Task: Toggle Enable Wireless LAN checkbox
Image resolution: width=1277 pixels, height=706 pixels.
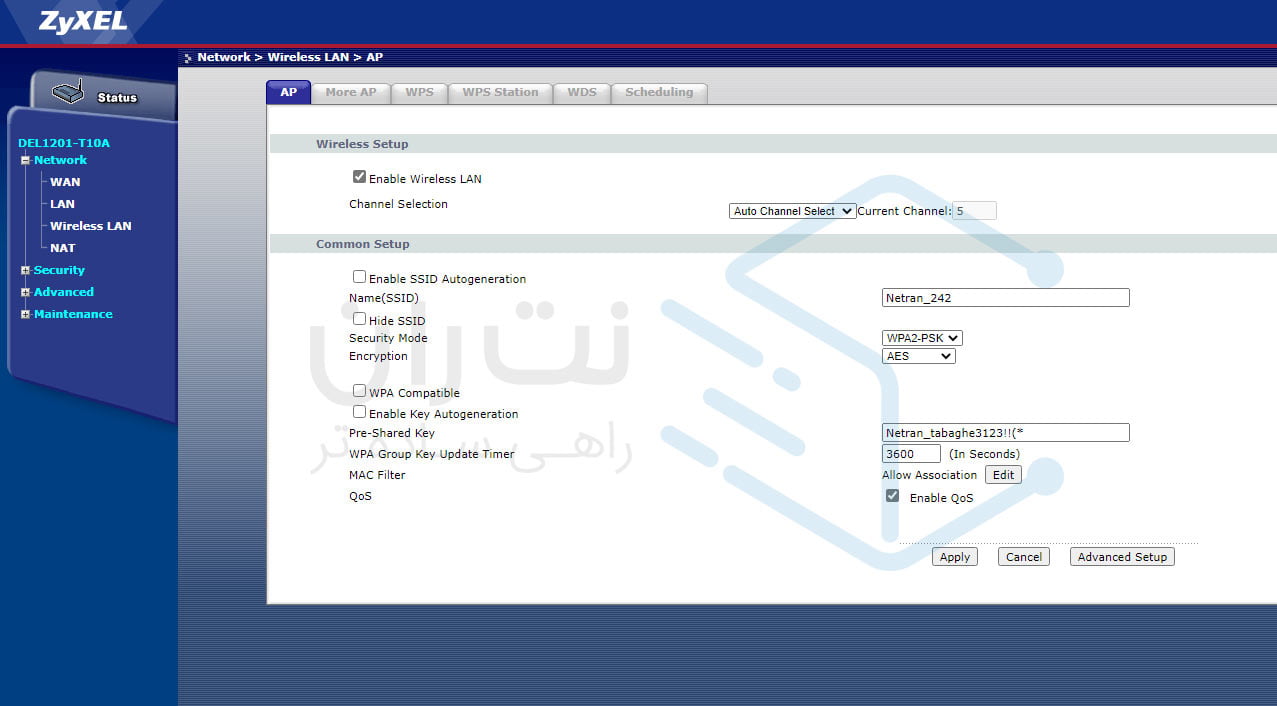Action: click(x=359, y=177)
